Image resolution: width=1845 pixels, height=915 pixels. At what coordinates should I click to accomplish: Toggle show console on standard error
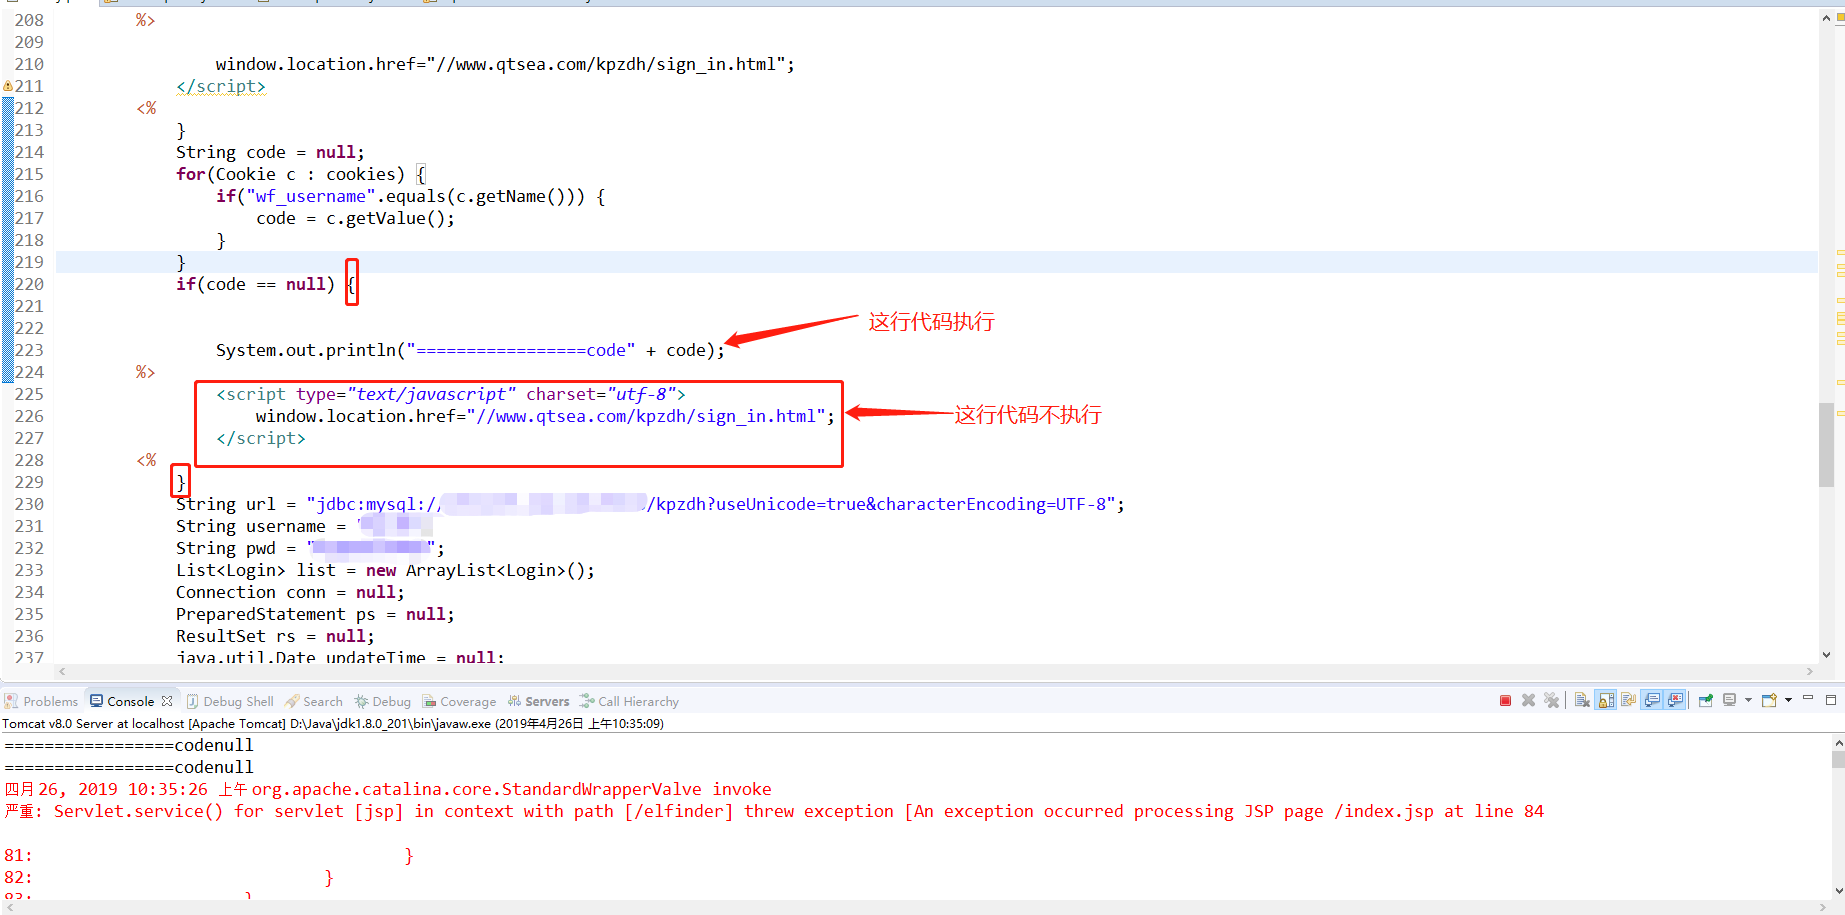point(1675,701)
